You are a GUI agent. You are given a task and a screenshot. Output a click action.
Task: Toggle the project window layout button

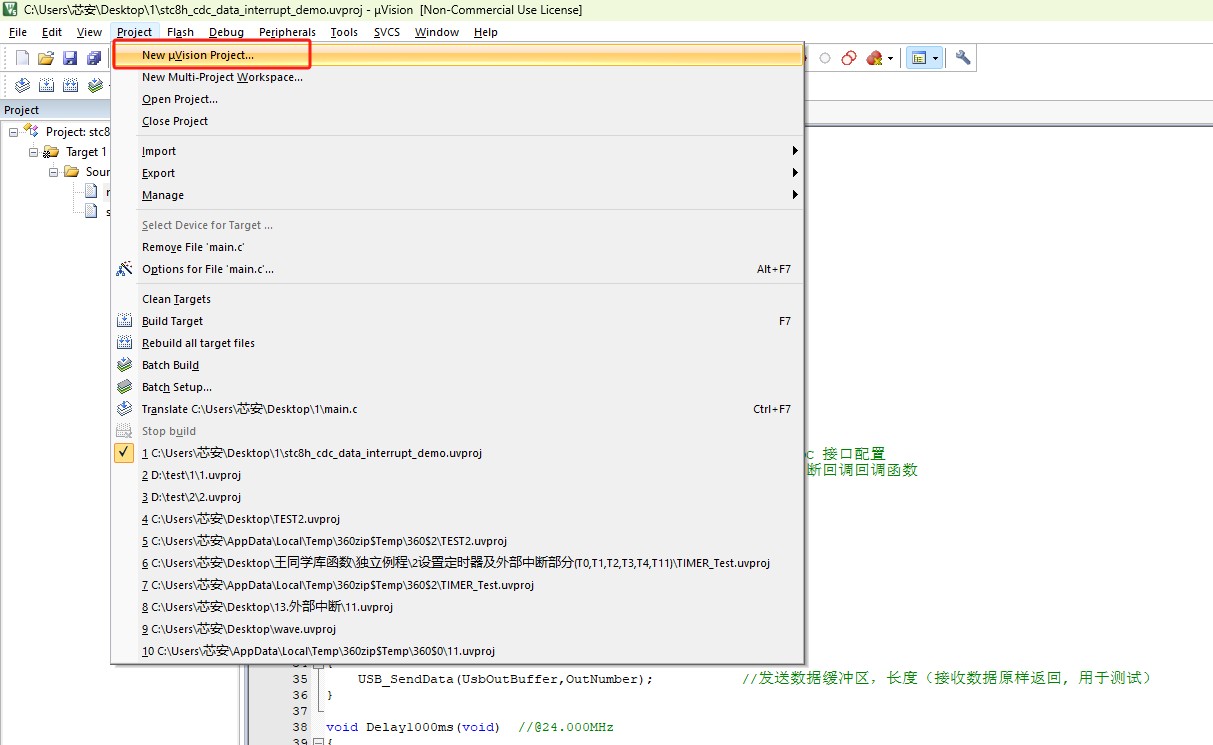coord(918,58)
